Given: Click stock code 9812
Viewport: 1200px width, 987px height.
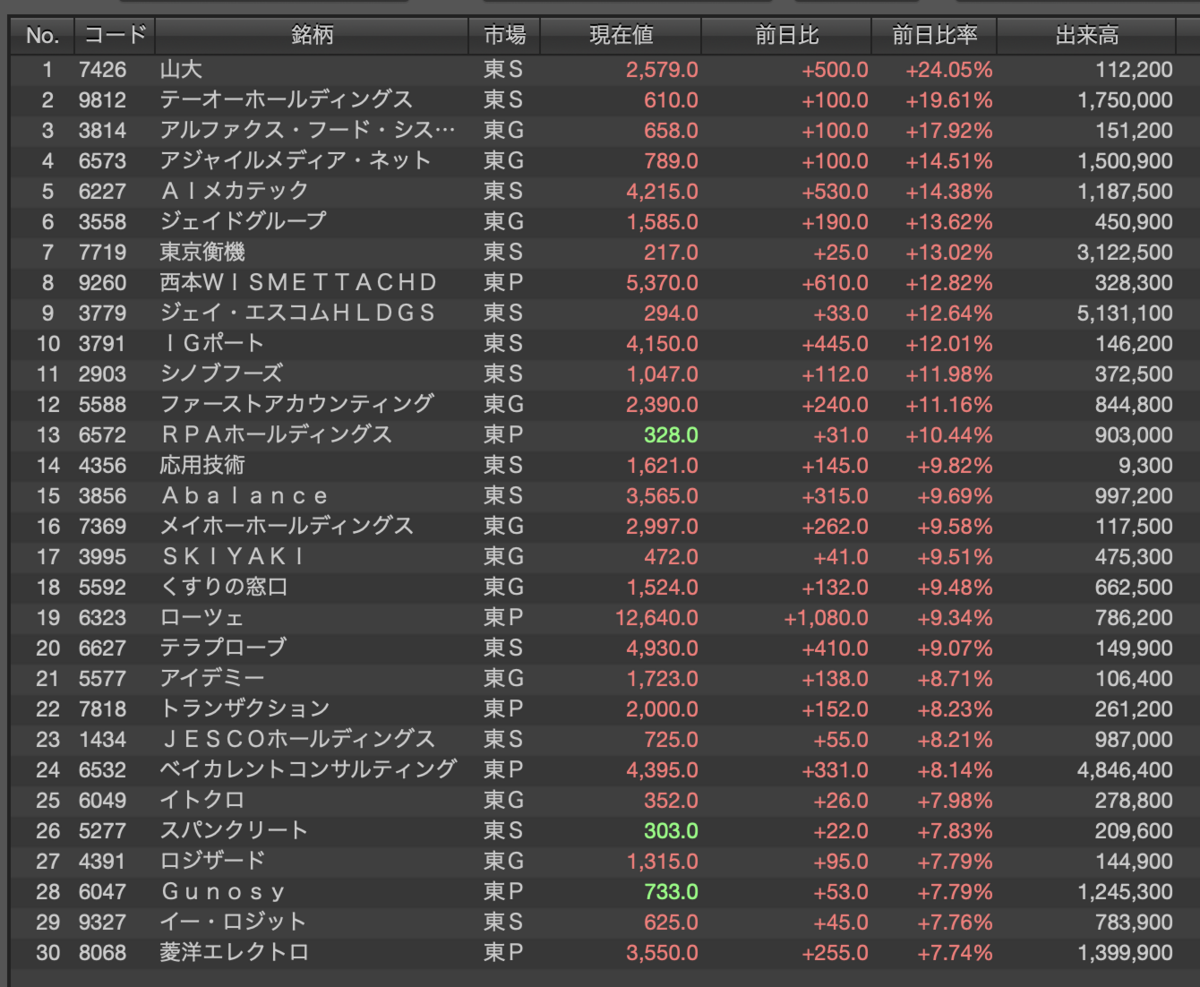Looking at the screenshot, I should (103, 100).
